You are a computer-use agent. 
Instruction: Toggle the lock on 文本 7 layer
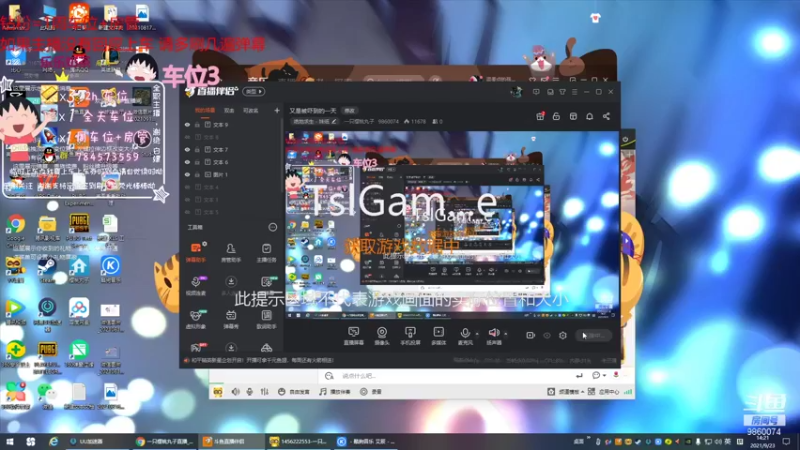click(x=197, y=149)
